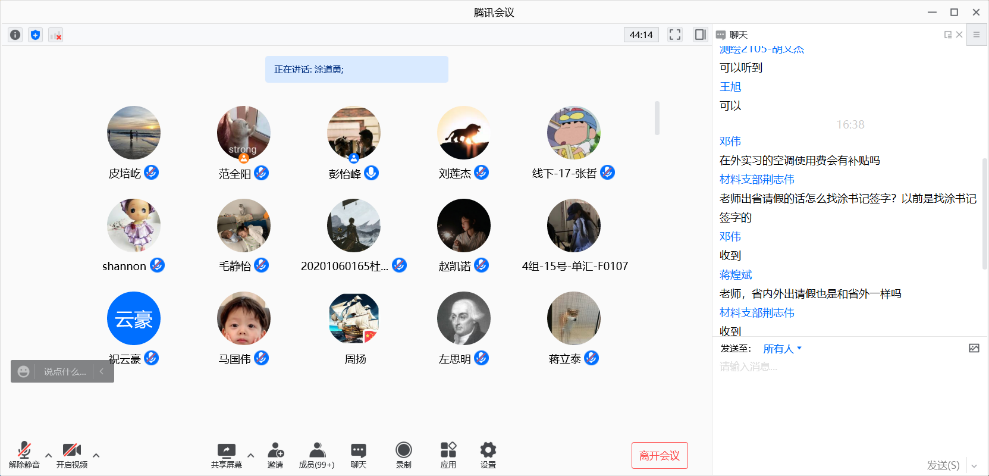Turn on the camera (开启视频)
Screen dimensions: 989x476
pos(71,454)
